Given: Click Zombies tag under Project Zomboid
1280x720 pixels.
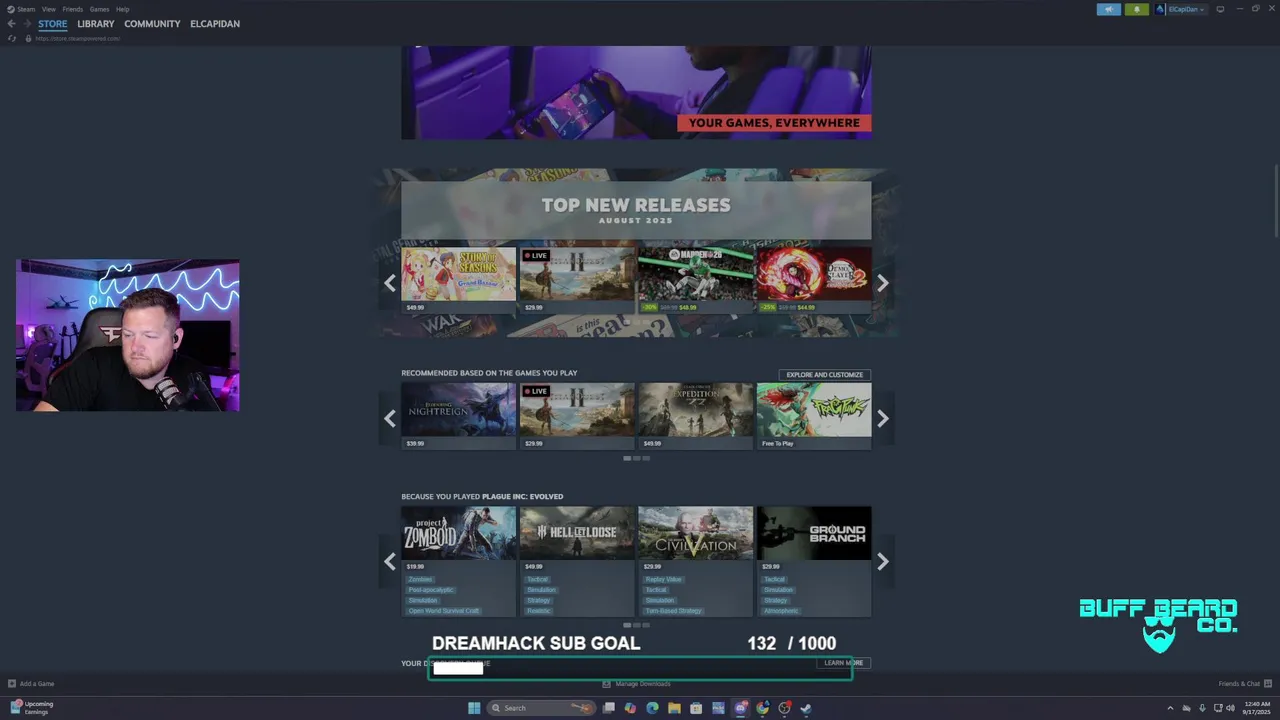Looking at the screenshot, I should [x=421, y=579].
